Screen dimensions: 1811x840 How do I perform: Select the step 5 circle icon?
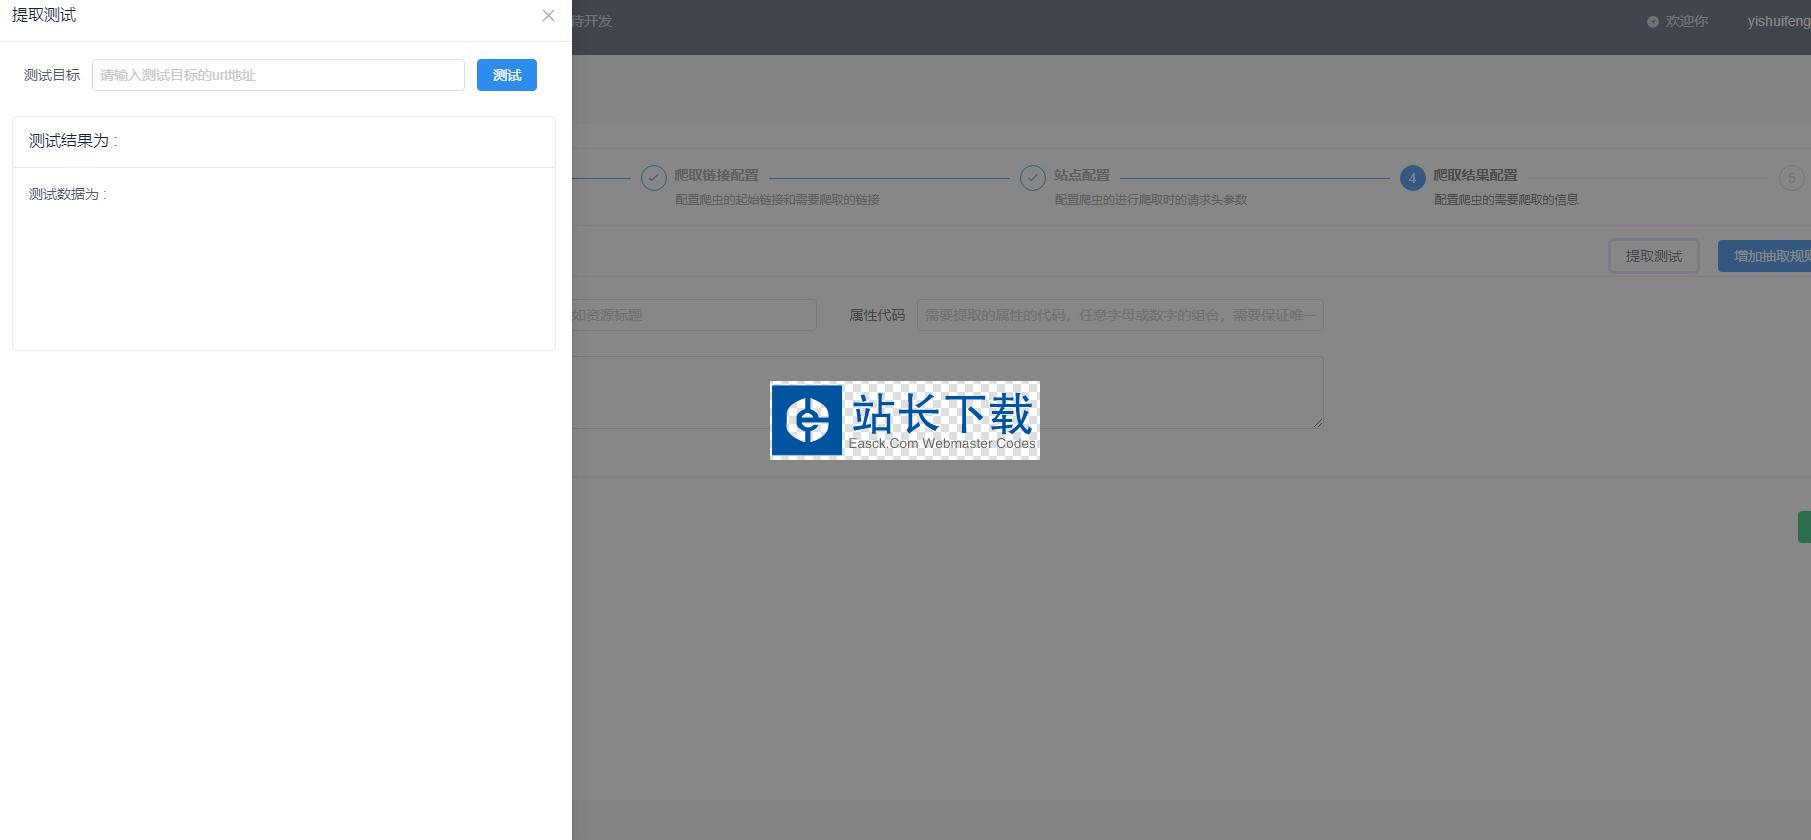1791,178
